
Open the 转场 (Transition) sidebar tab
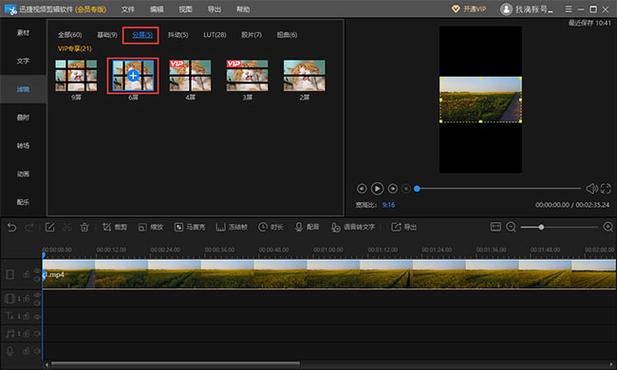tap(23, 146)
